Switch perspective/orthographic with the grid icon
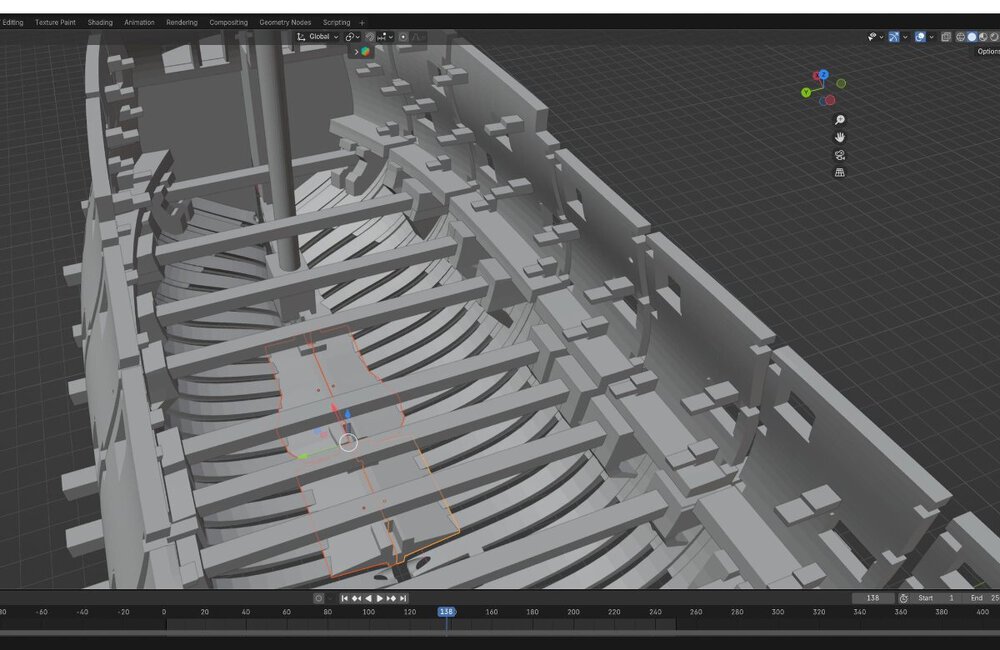Screen dimensions: 1000x650 840,172
